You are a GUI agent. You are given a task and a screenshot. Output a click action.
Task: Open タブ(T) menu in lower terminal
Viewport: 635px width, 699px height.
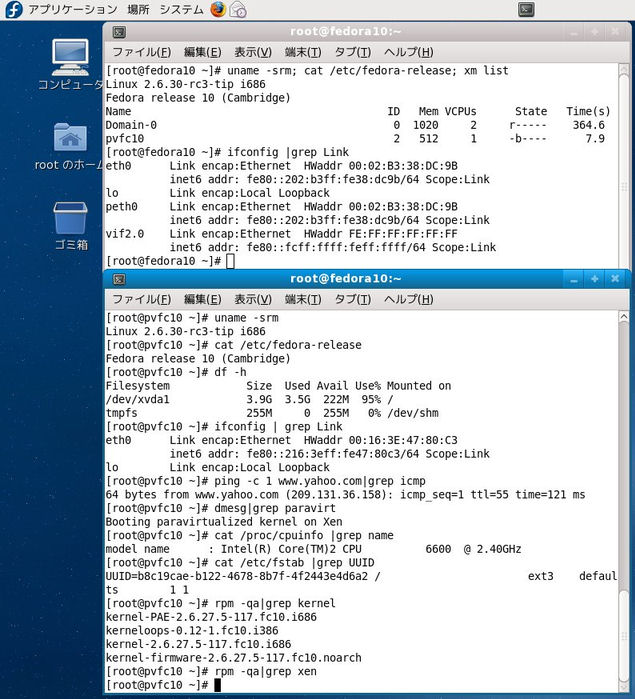coord(353,299)
